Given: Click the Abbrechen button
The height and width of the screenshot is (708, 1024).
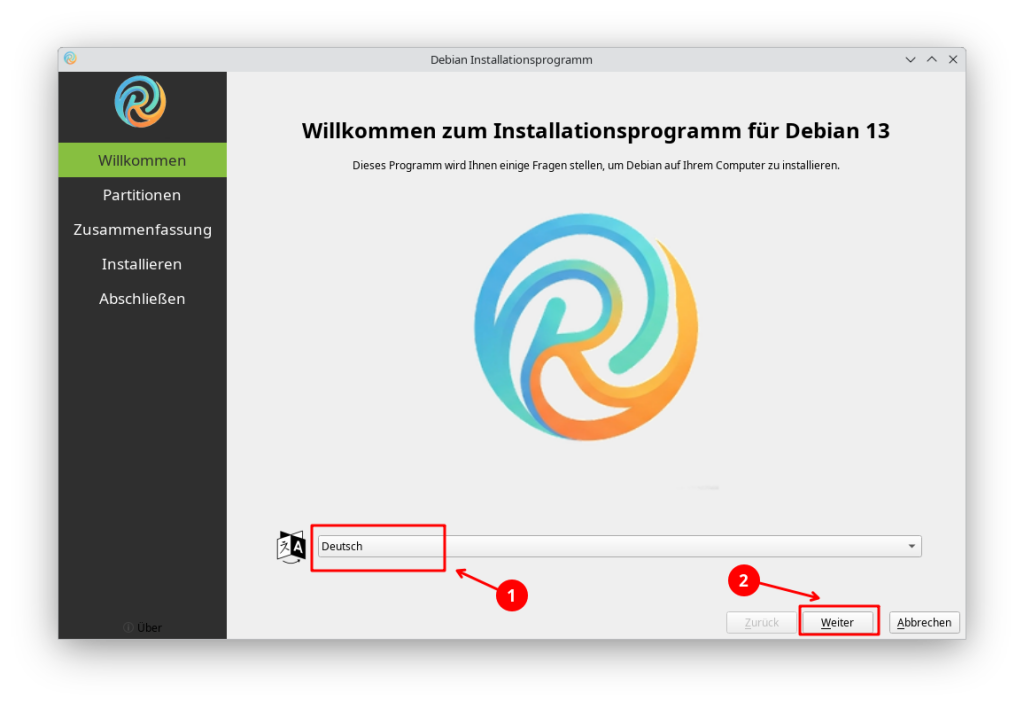Looking at the screenshot, I should click(924, 622).
